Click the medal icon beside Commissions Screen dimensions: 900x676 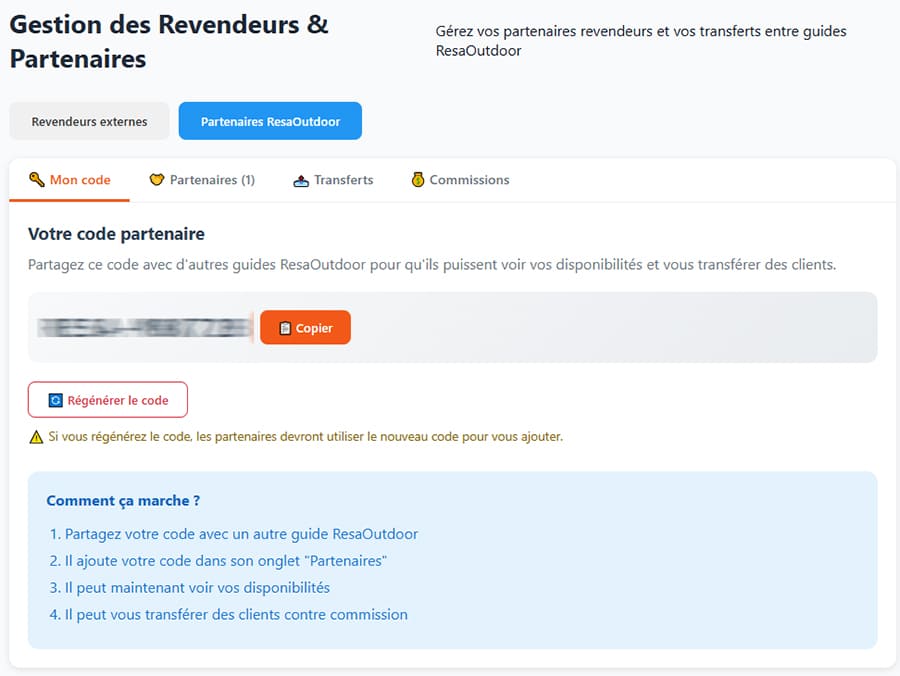419,180
